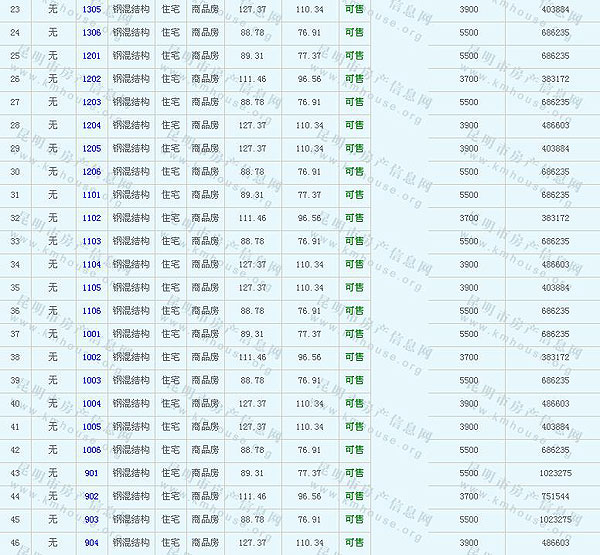Open room 1101 listing
The image size is (600, 555).
point(91,195)
